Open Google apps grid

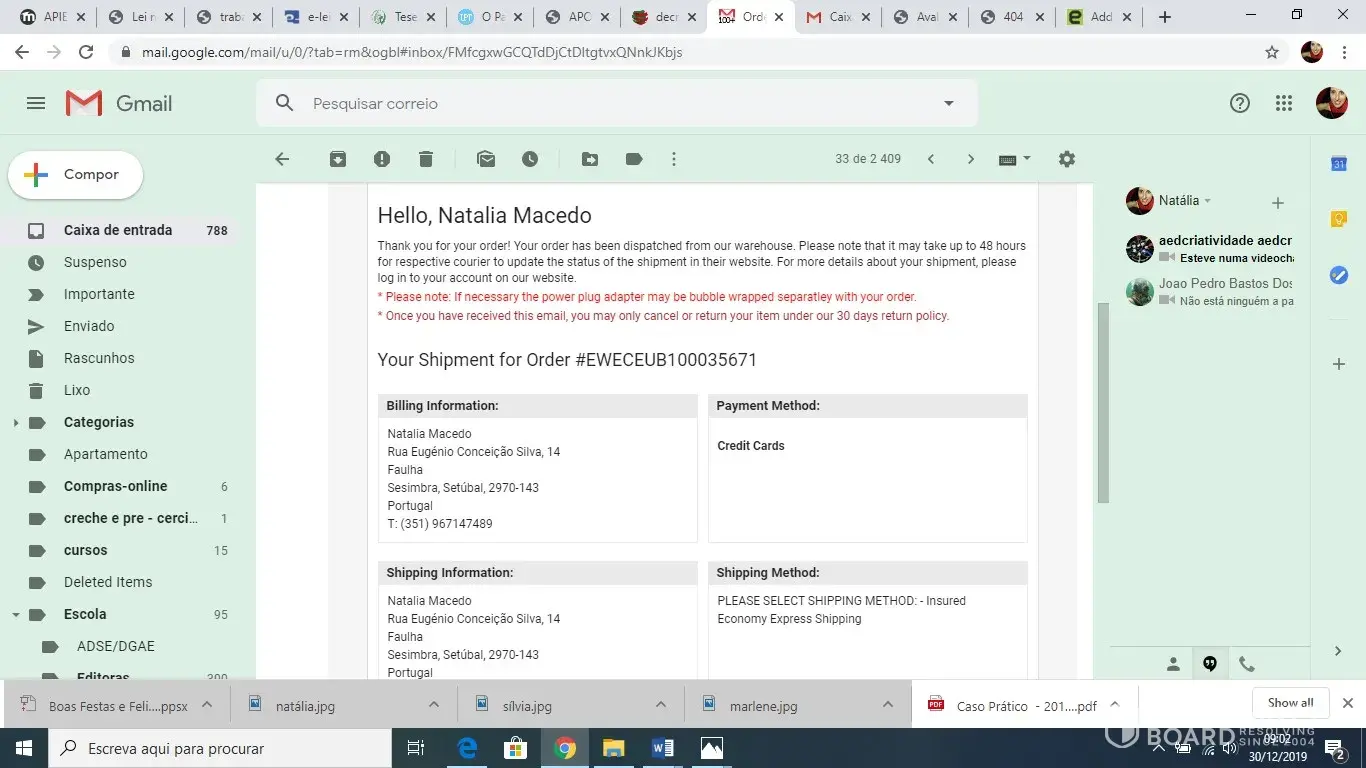(1284, 103)
